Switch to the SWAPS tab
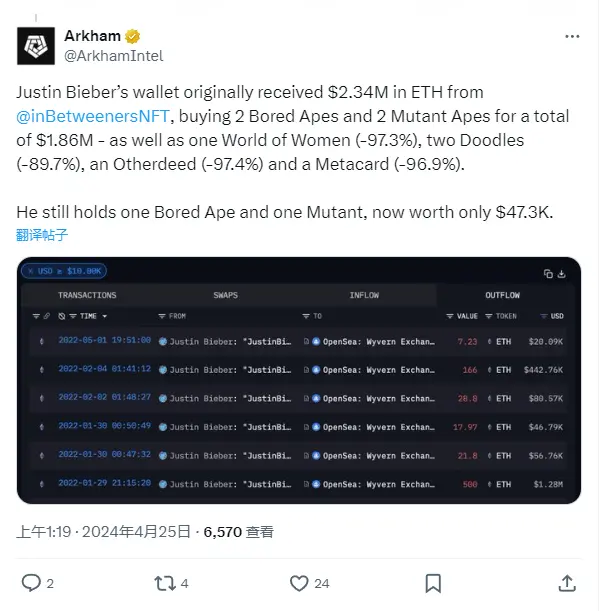 [226, 295]
